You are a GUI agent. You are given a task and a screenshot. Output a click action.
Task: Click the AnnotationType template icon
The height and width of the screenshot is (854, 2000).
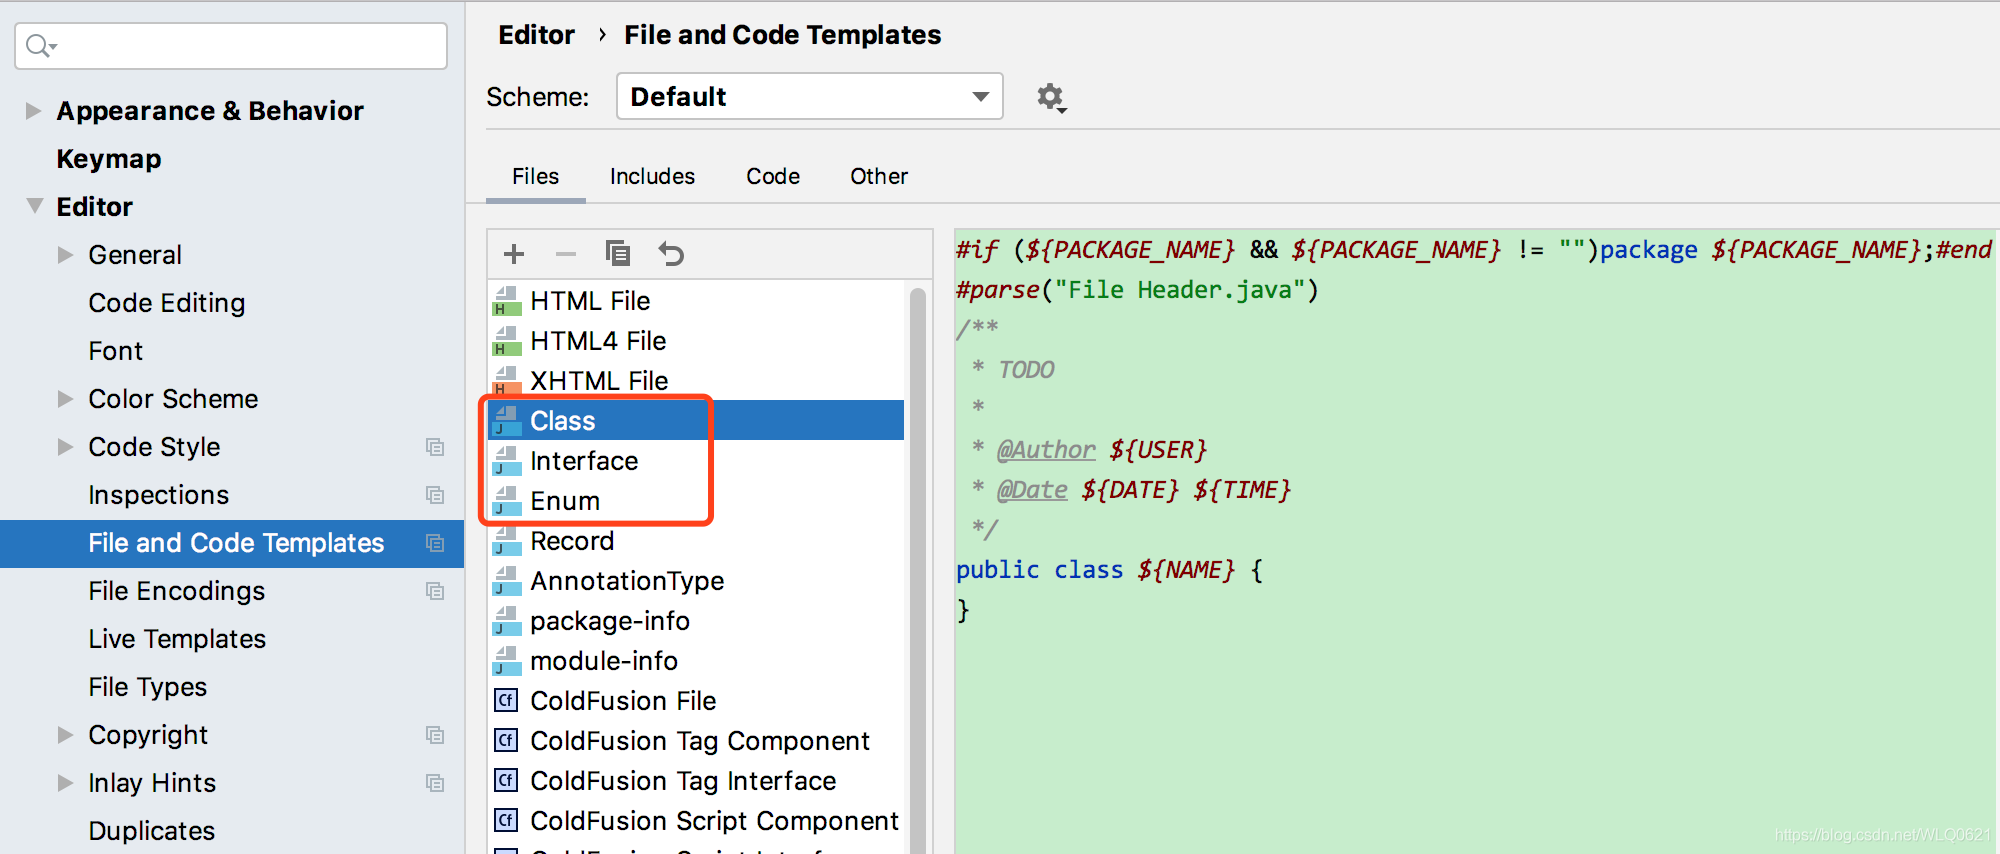[507, 581]
